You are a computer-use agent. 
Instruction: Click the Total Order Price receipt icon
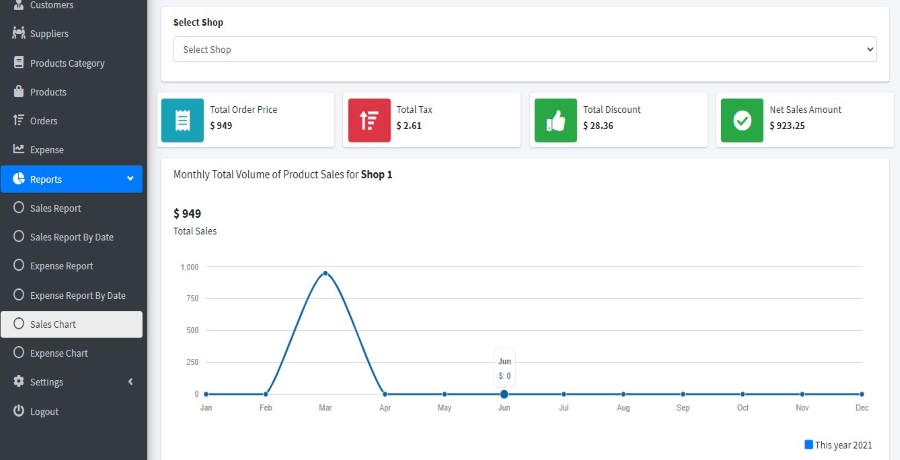(x=182, y=120)
